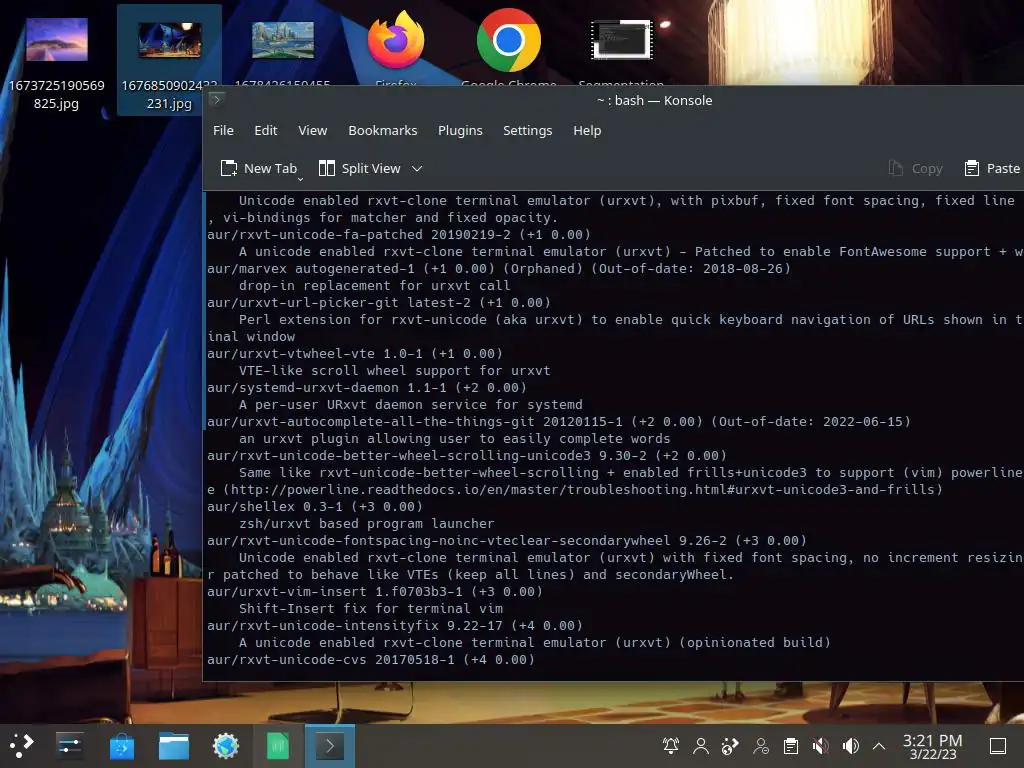Expand the New Tab profile dropdown arrow
This screenshot has width=1024, height=768.
(x=300, y=178)
